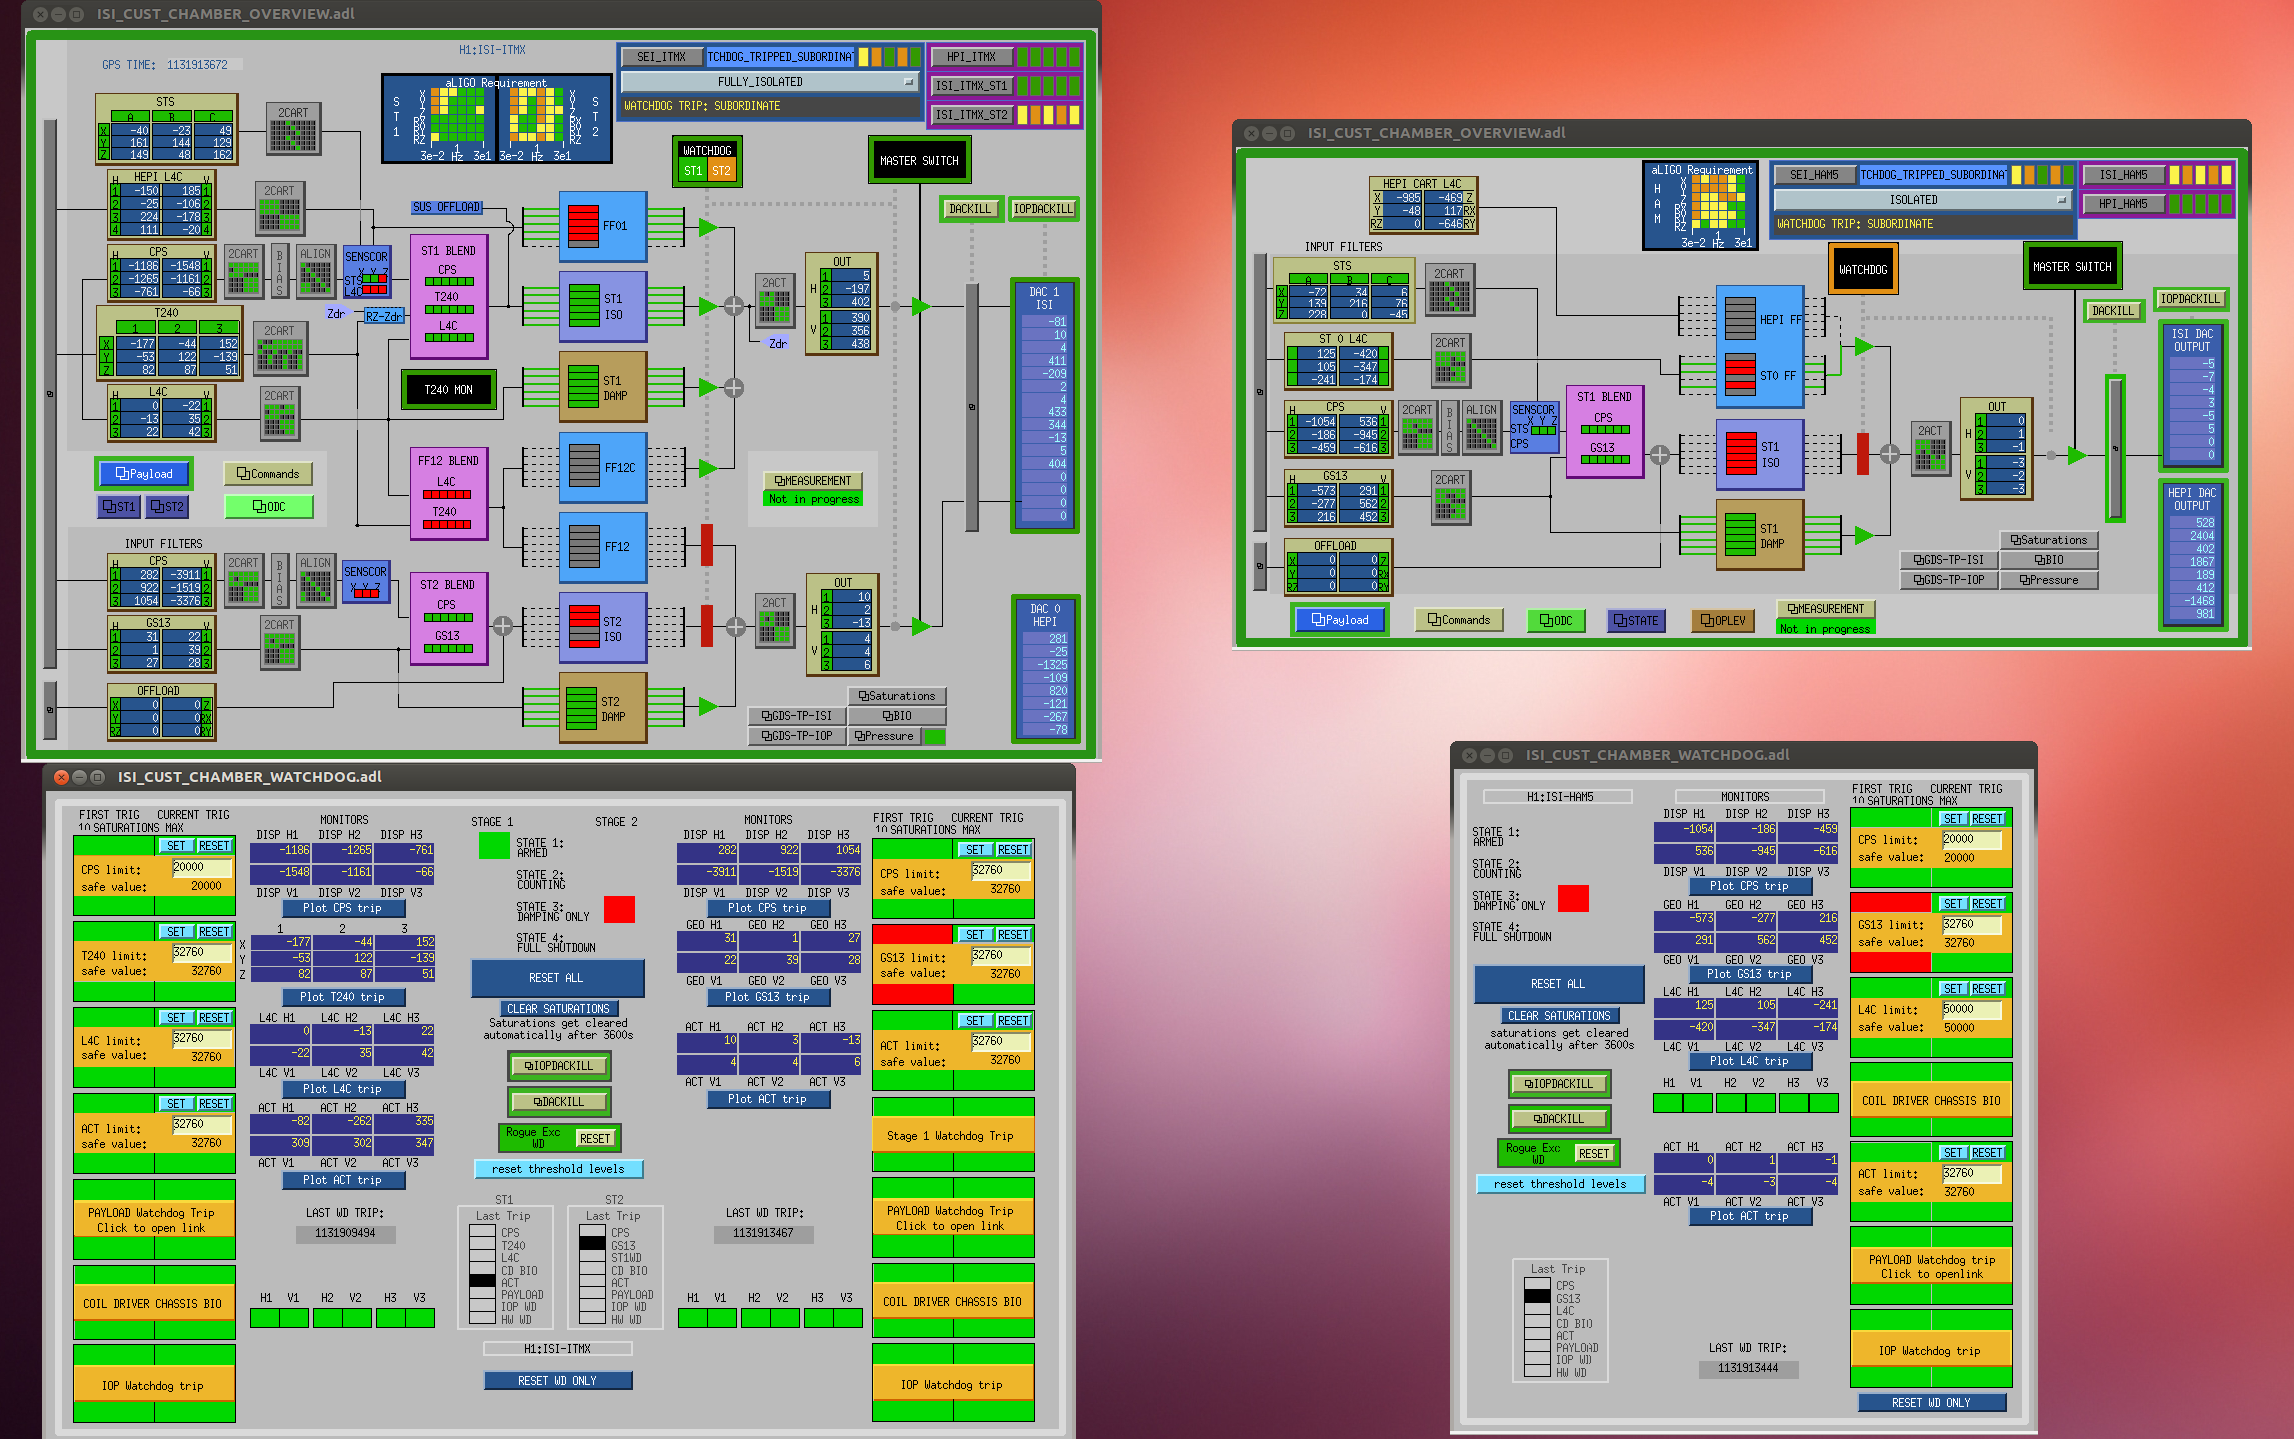2294x1439 pixels.
Task: Click the 2CART matrix icon beside the STS table in HAM5 overview
Action: 1449,289
